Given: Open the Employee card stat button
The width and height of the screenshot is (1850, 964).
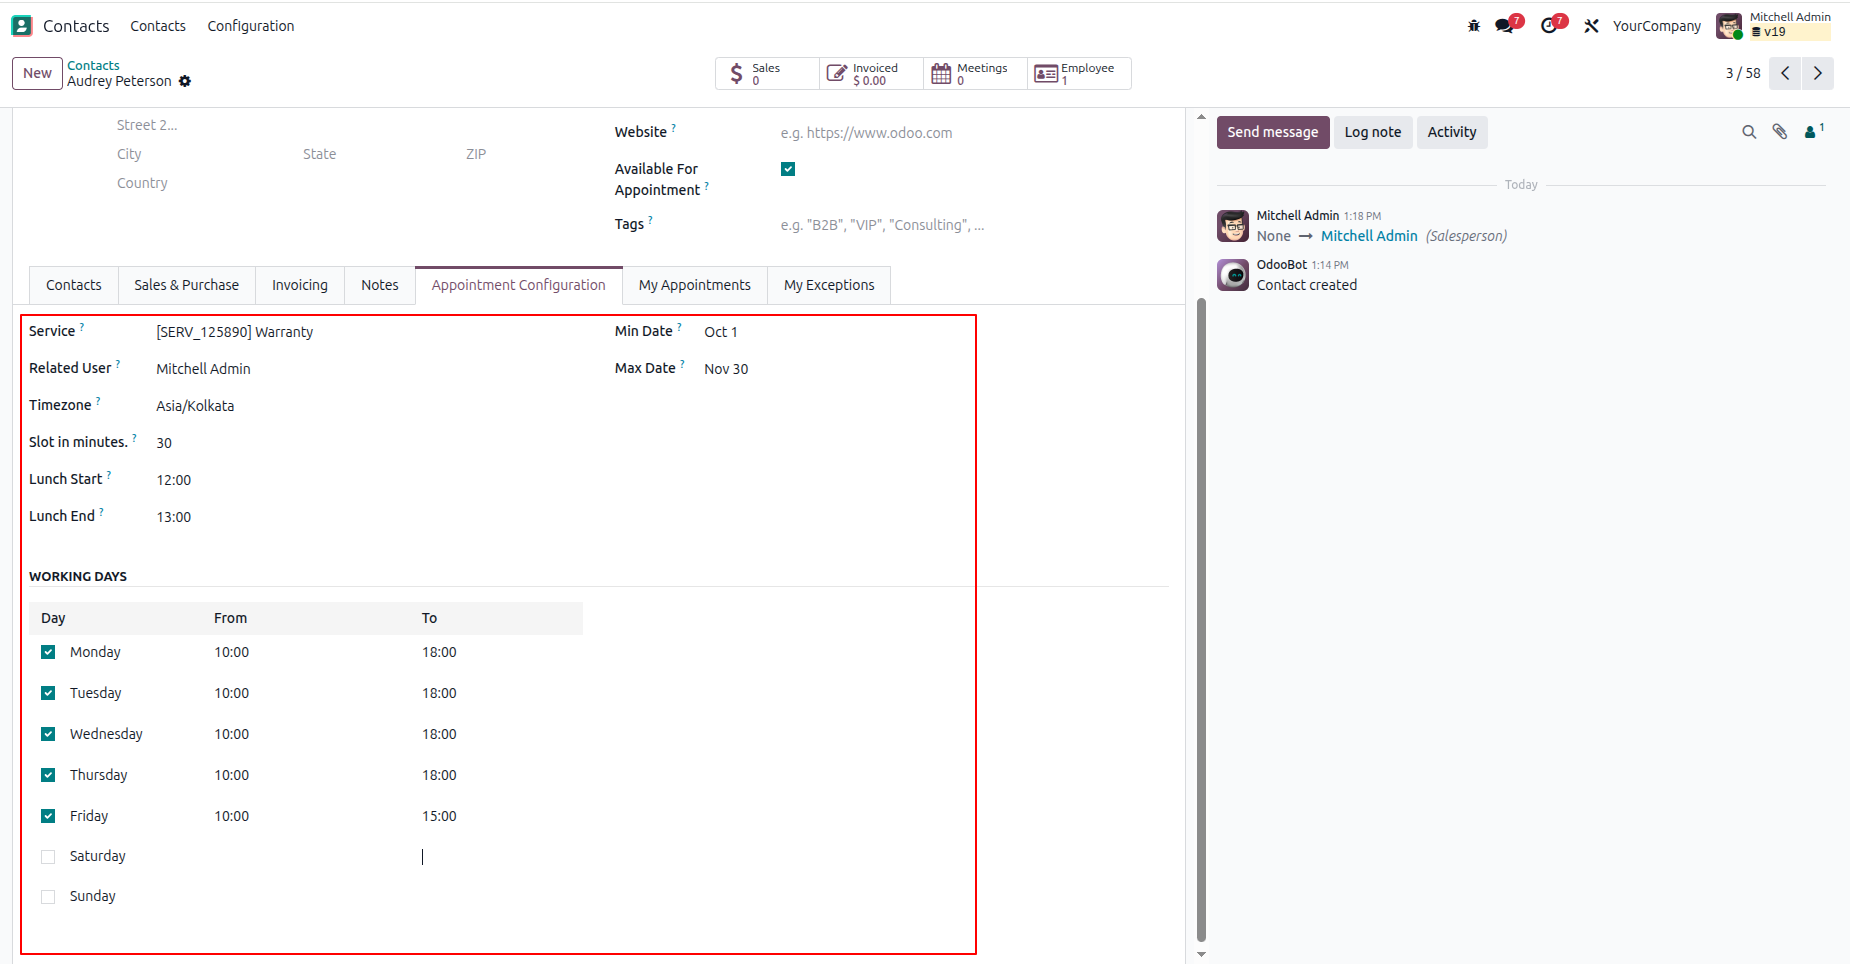Looking at the screenshot, I should pyautogui.click(x=1079, y=74).
